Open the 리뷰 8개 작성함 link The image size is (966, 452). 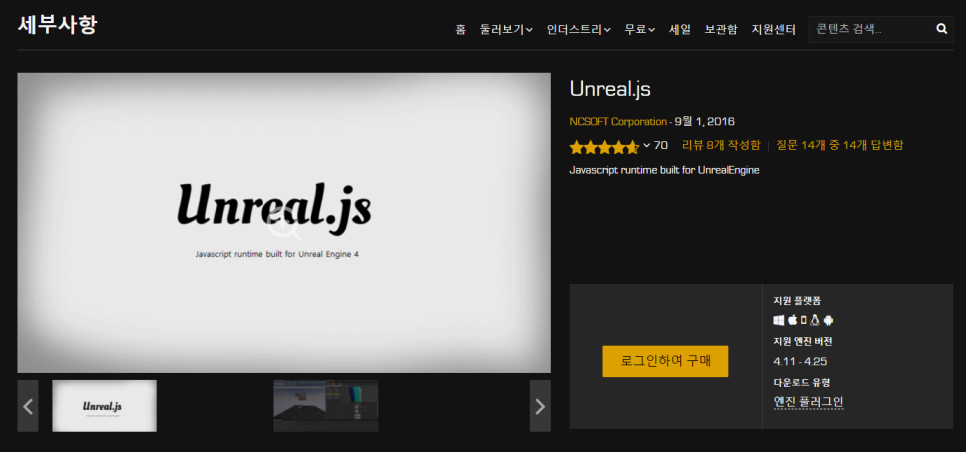coord(721,145)
